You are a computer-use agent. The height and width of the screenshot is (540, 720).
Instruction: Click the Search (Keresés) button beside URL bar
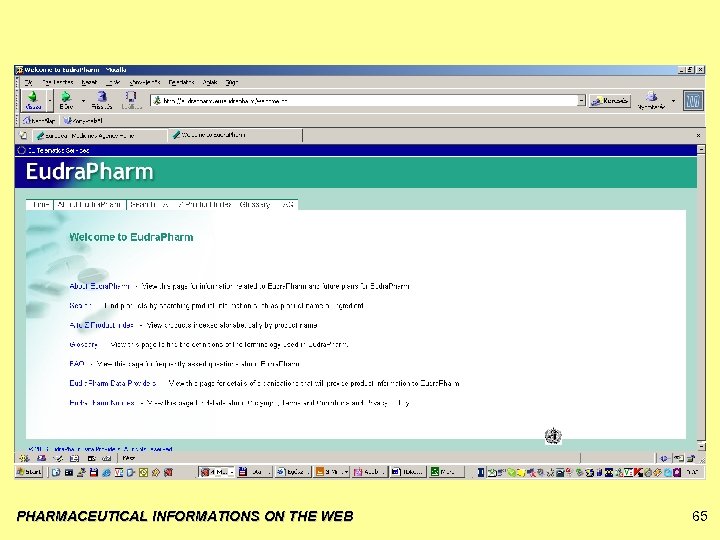(x=610, y=101)
